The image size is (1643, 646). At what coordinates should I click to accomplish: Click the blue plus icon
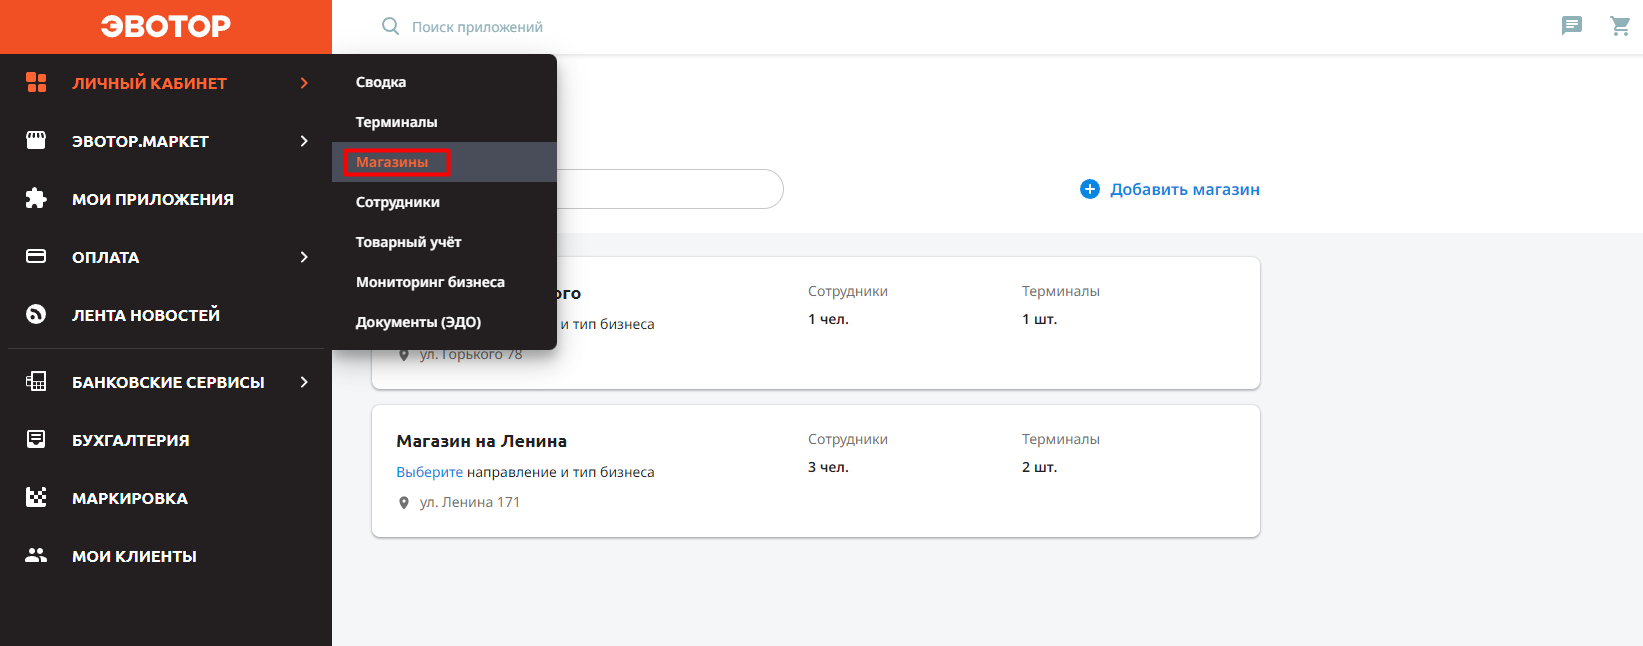1090,189
